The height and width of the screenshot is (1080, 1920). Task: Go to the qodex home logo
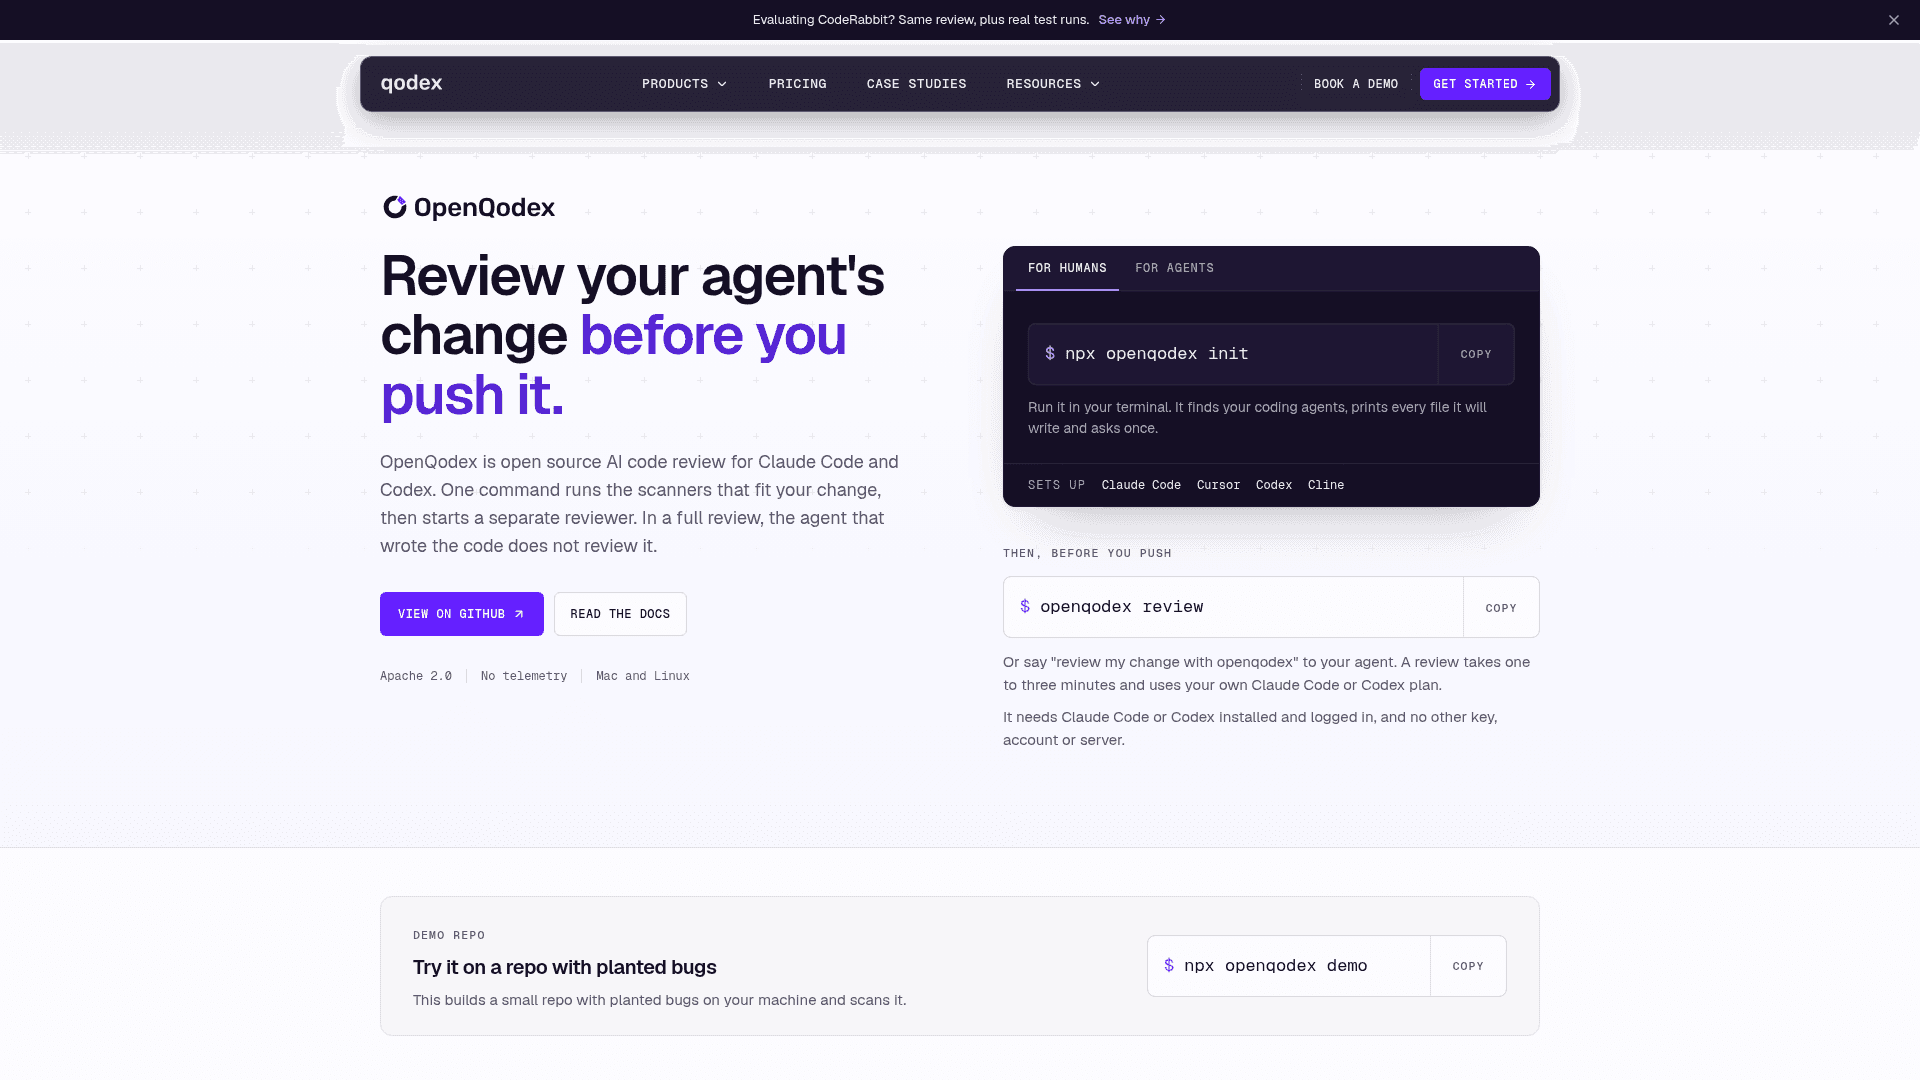[411, 83]
